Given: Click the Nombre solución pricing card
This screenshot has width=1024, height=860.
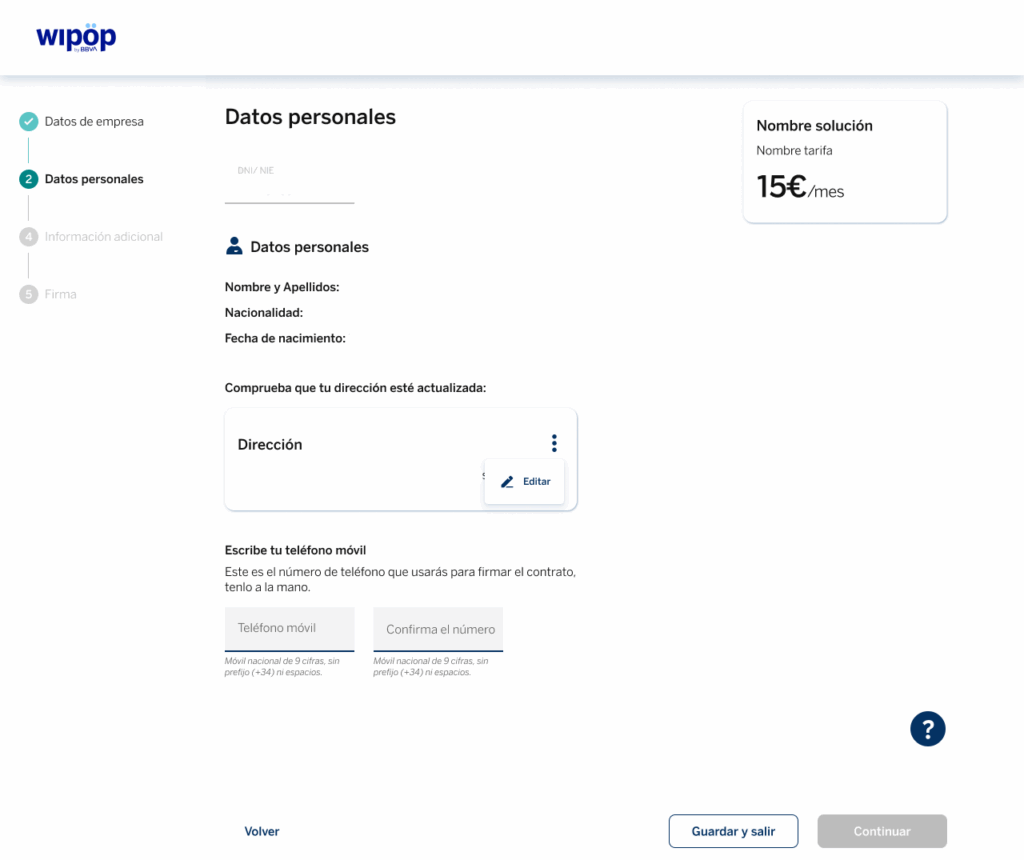Looking at the screenshot, I should point(844,162).
